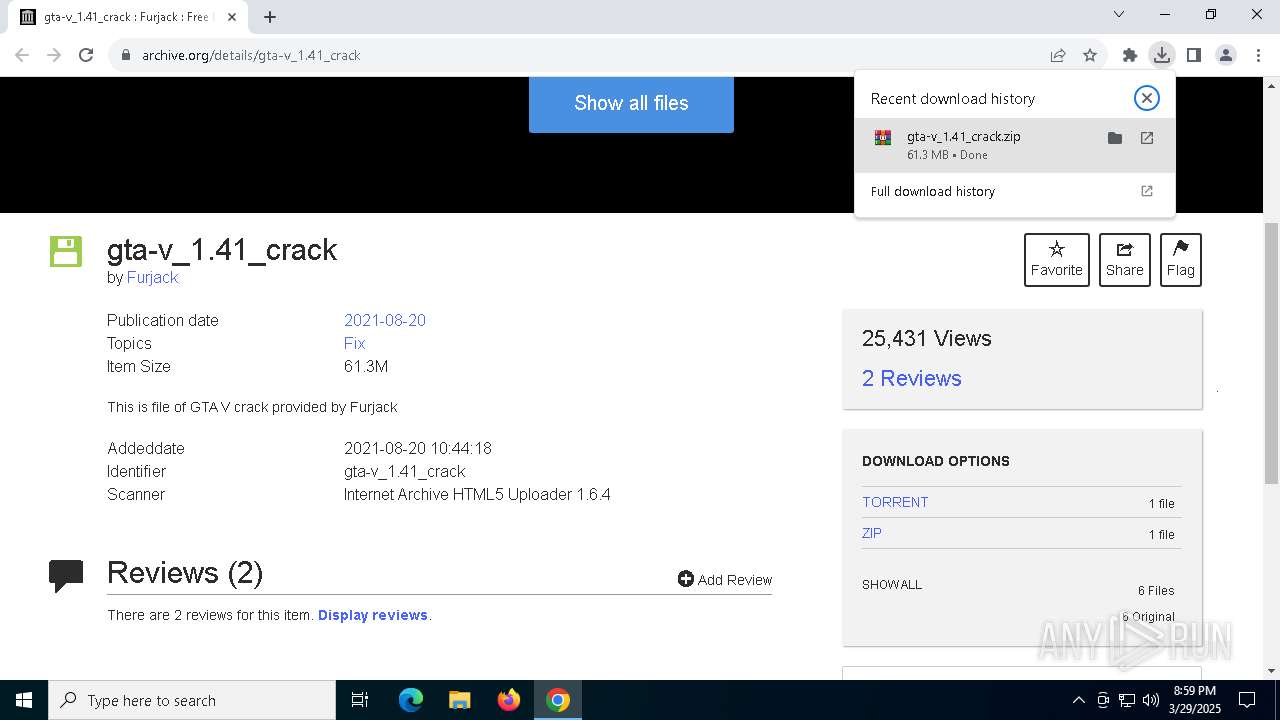The width and height of the screenshot is (1280, 720).
Task: Open the Windows Start menu
Action: click(24, 700)
